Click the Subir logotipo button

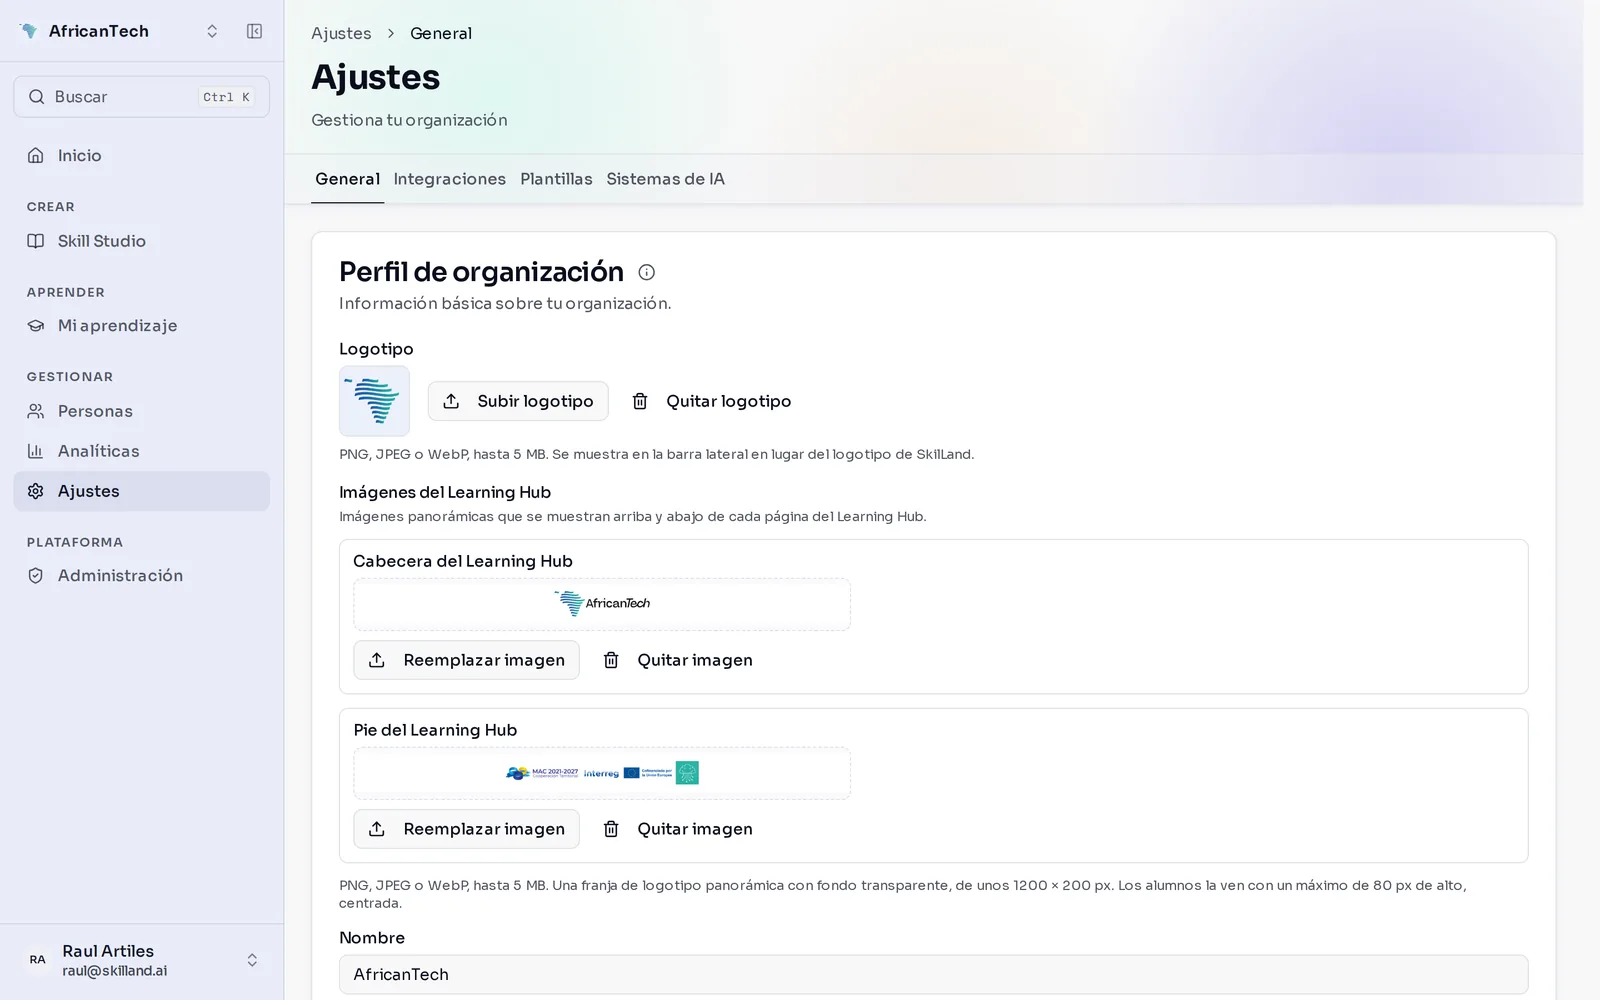(518, 401)
